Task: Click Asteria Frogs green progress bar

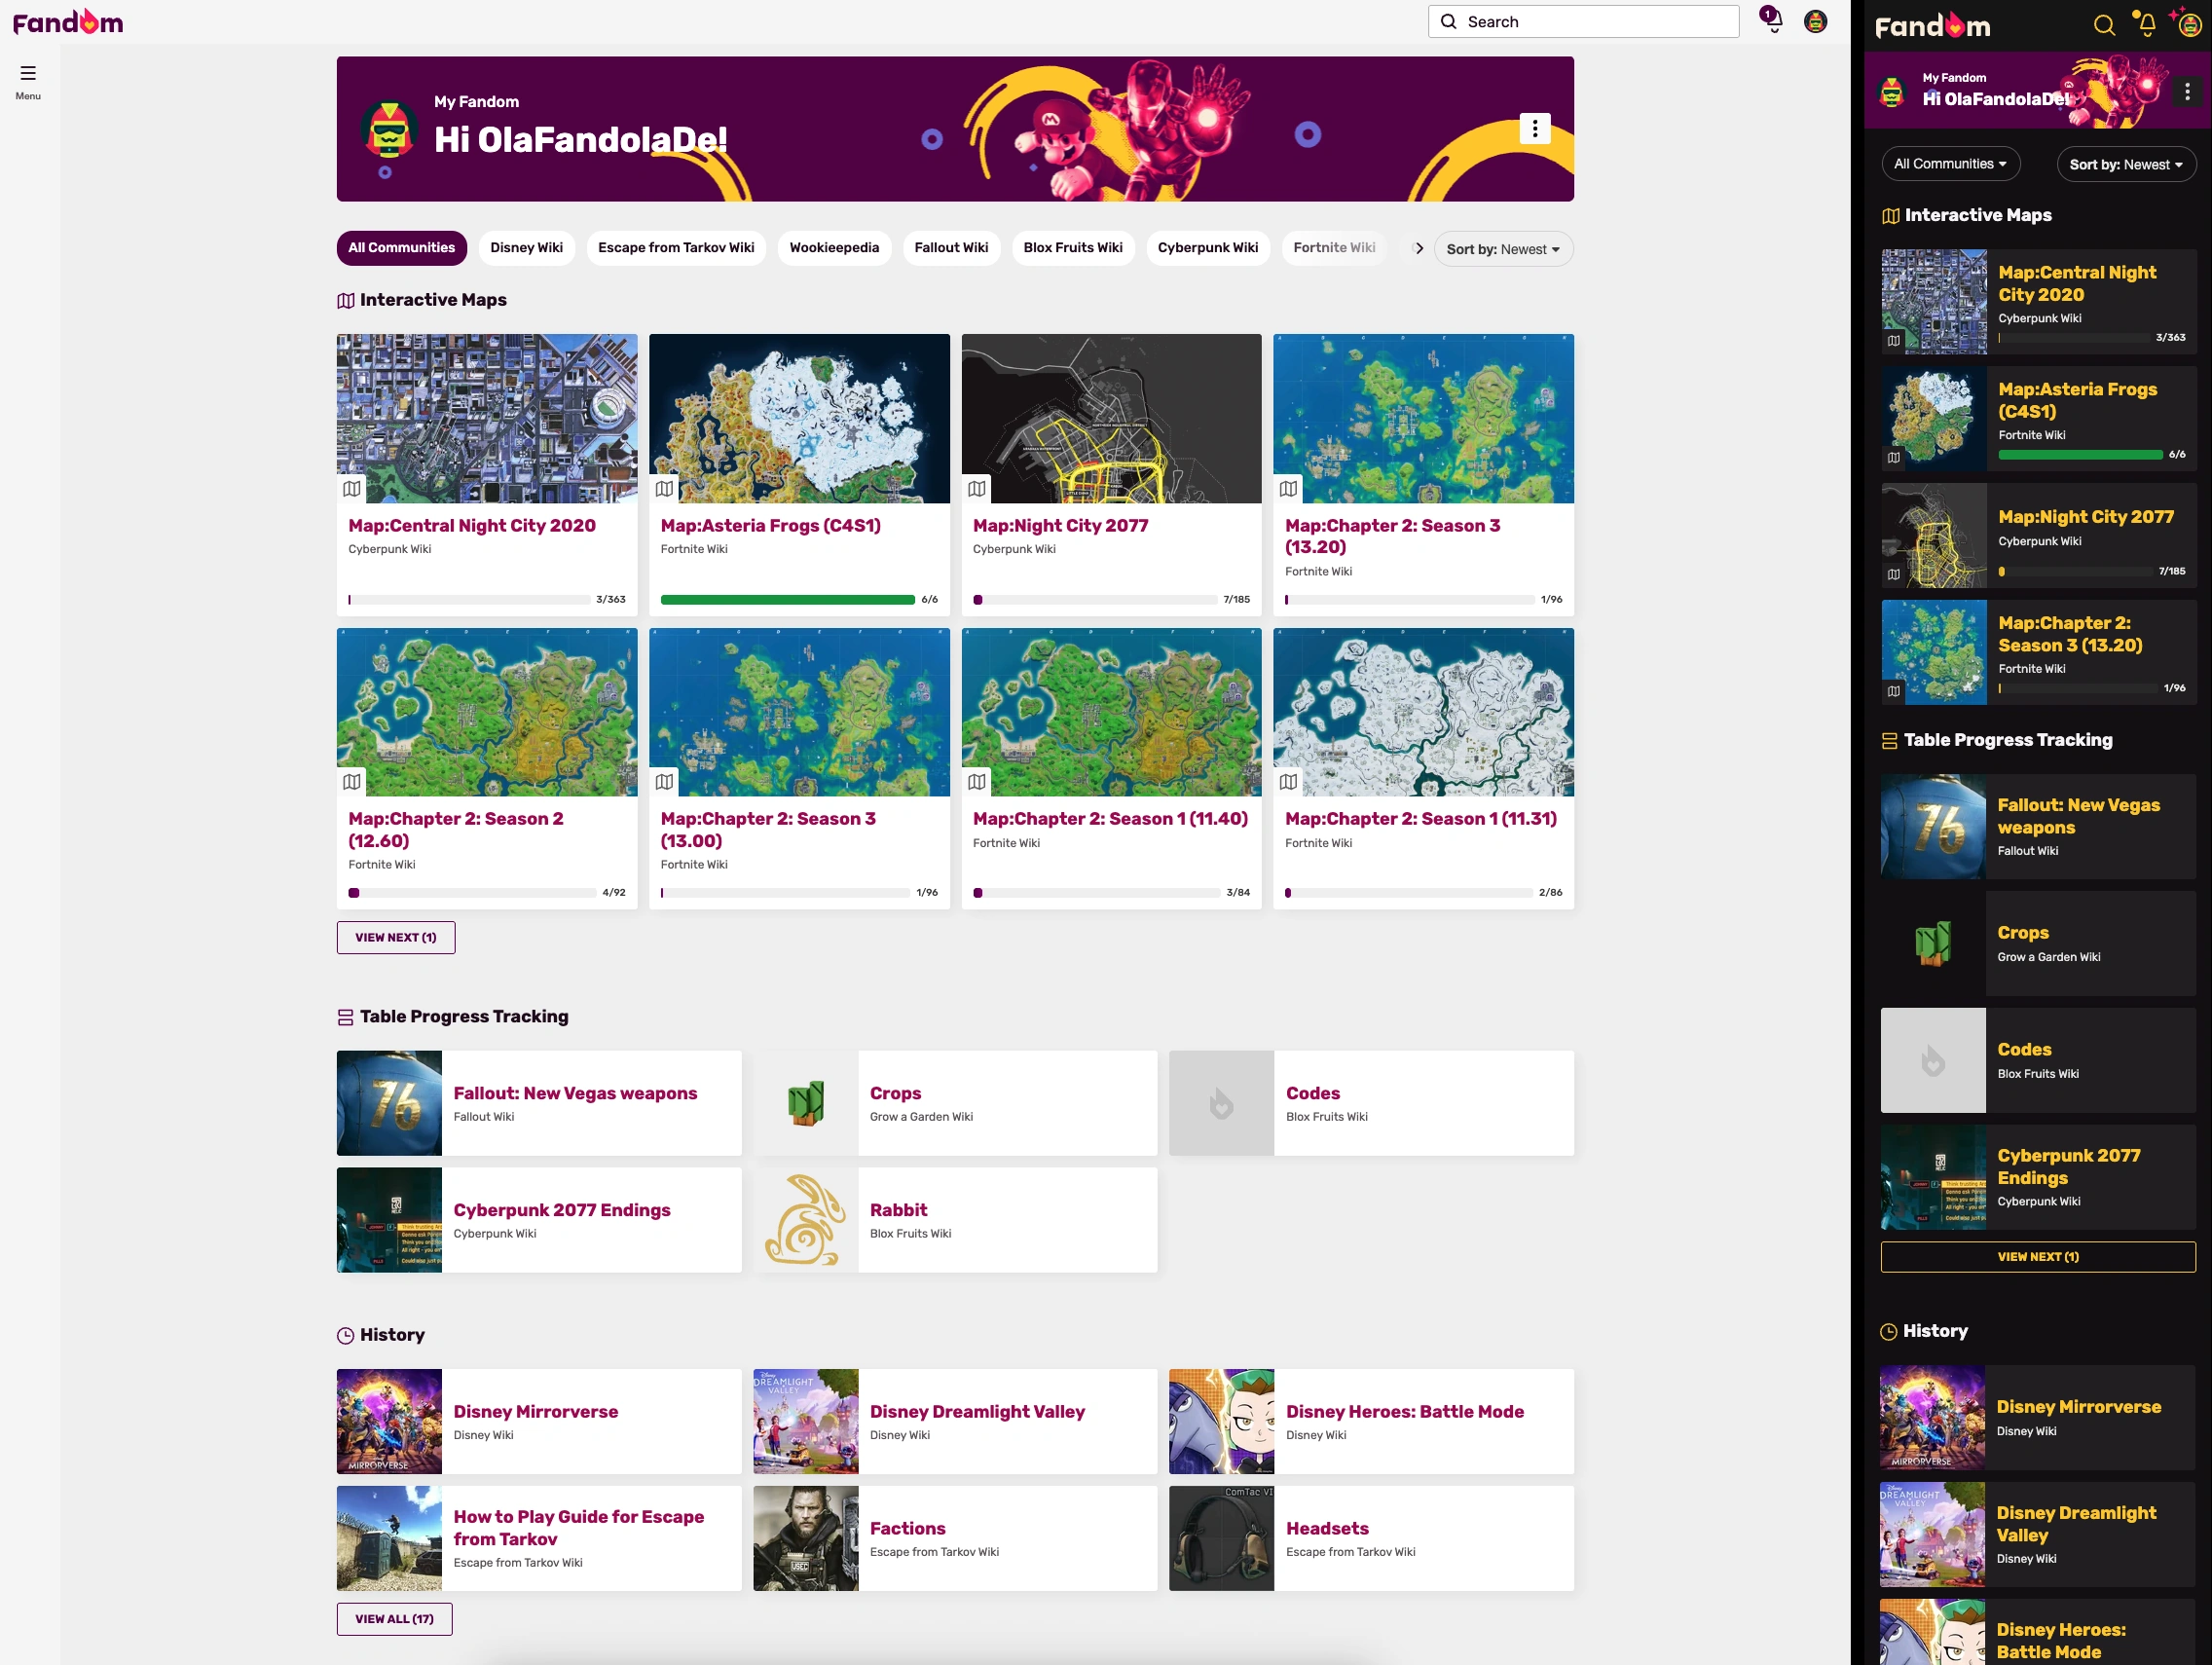Action: (x=787, y=600)
